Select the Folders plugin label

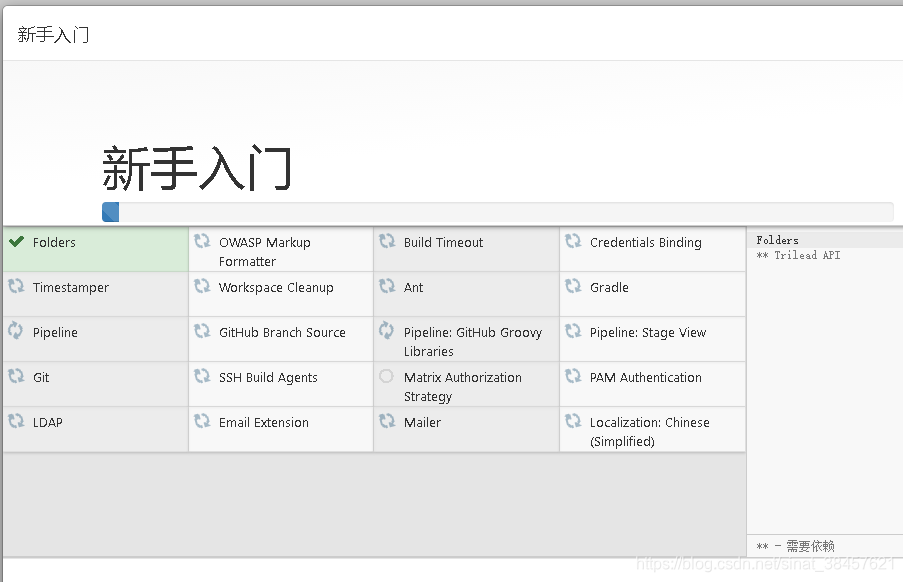click(x=54, y=242)
